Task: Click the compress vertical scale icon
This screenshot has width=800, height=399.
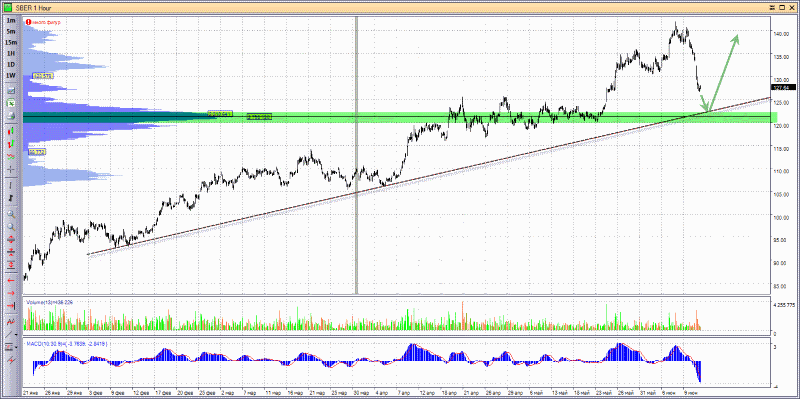Action: (11, 252)
